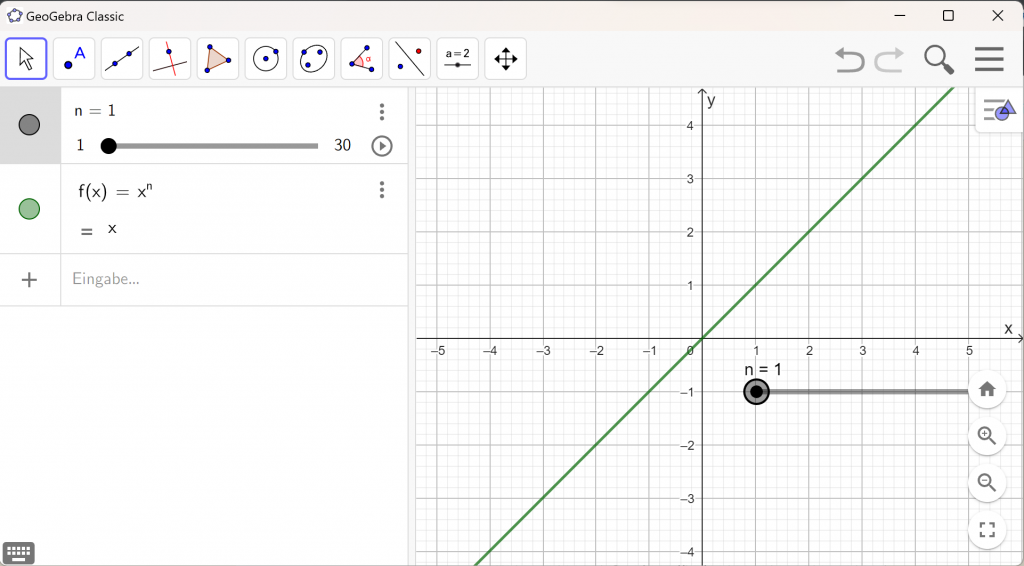Select the Circle with center tool

click(x=266, y=59)
